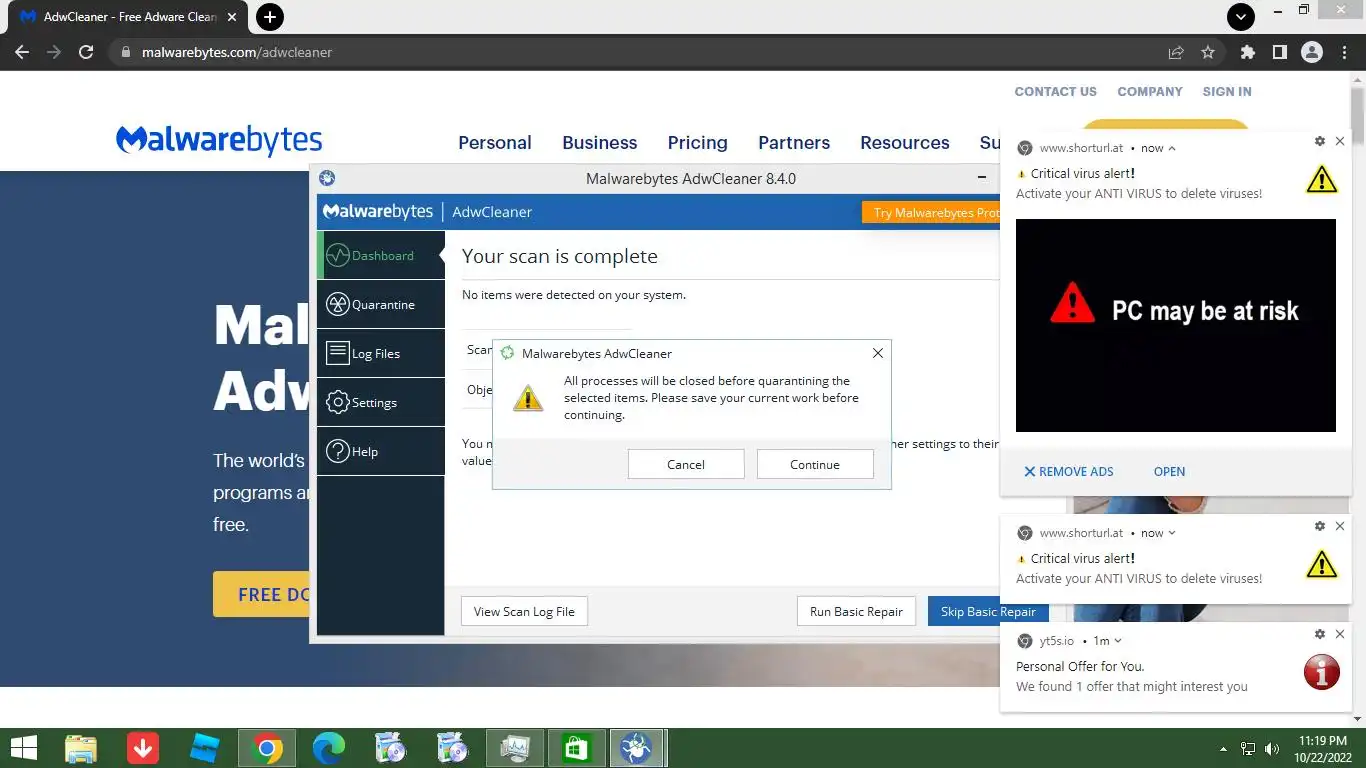Collapse the first shorturl.at notification chevron

1172,148
